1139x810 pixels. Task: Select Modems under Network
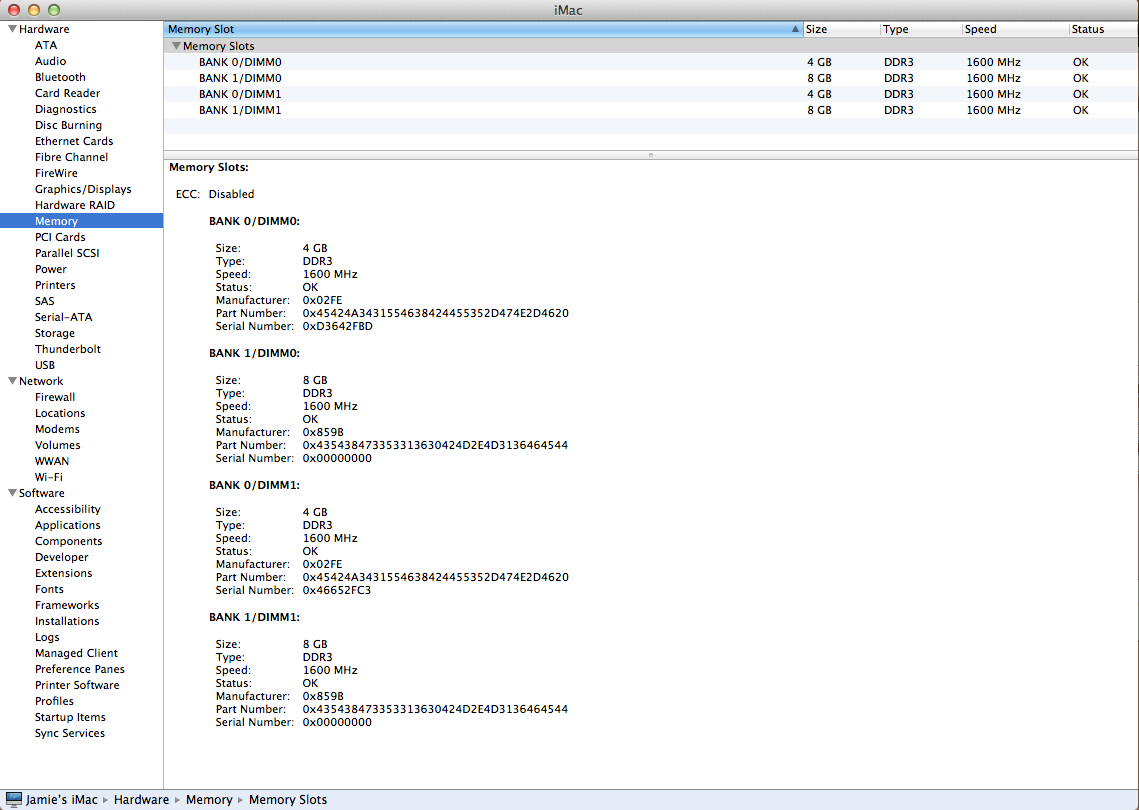click(x=57, y=429)
